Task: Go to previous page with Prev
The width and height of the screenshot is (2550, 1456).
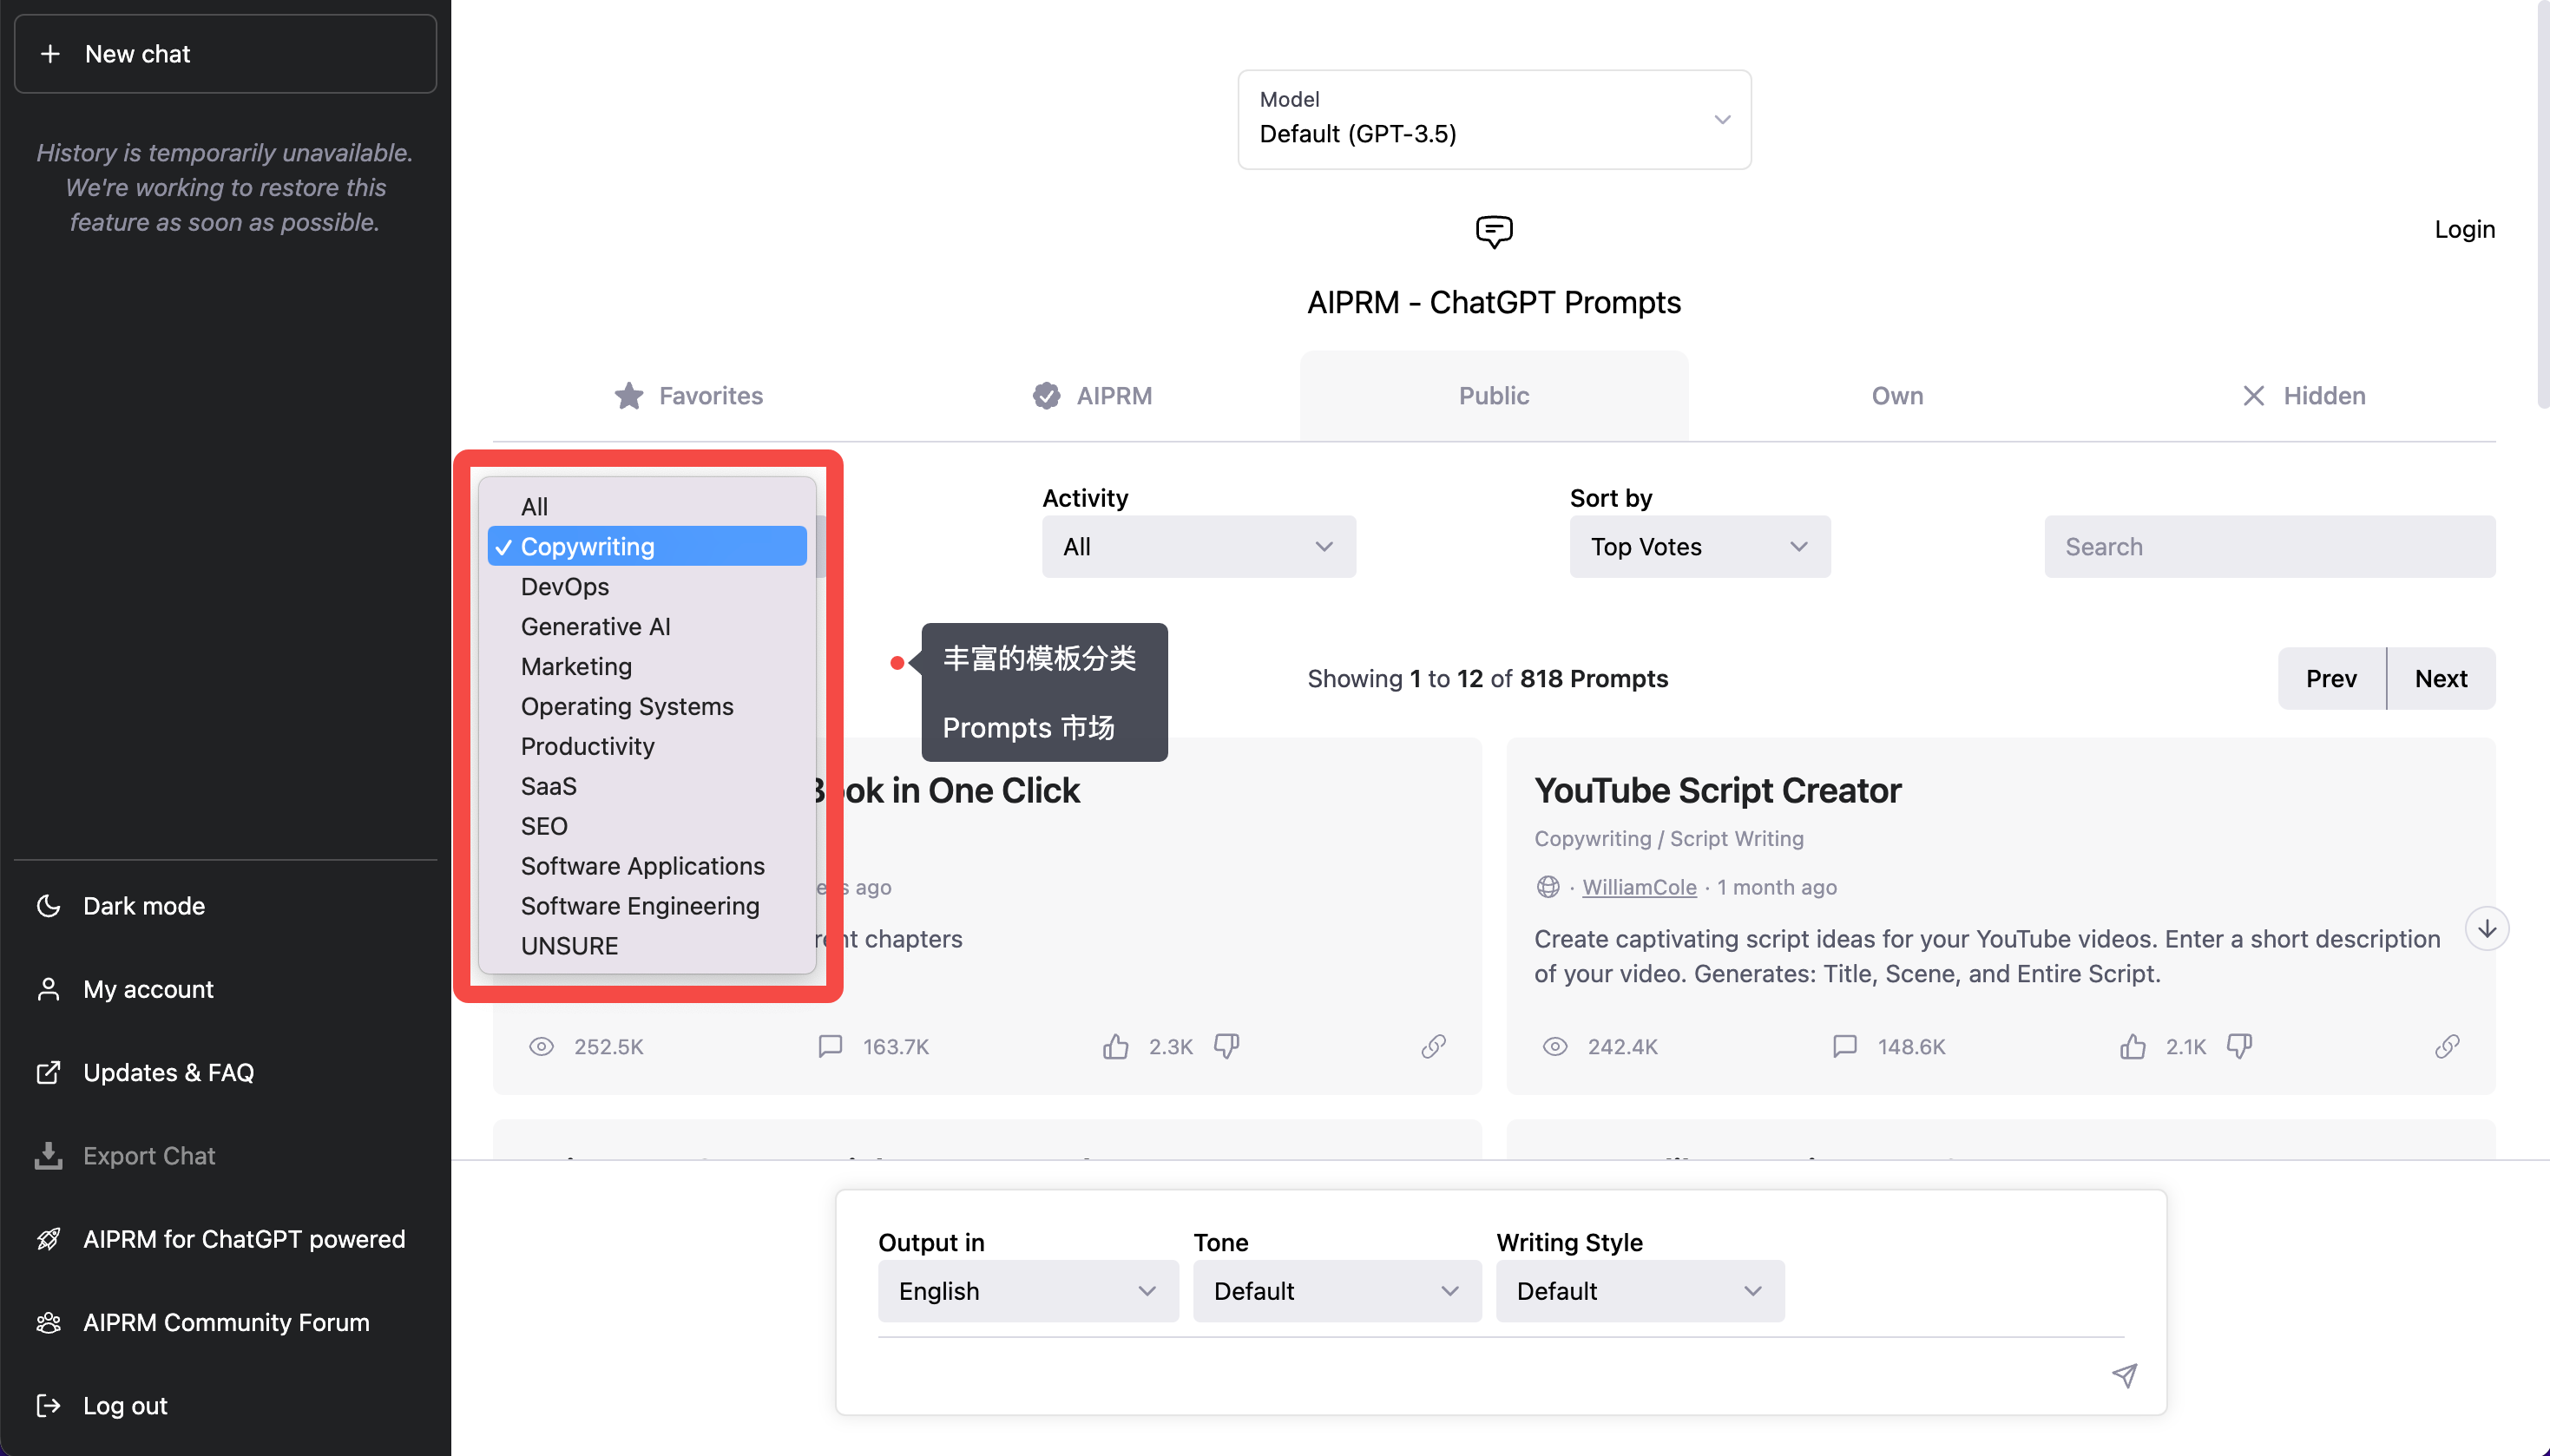Action: (x=2331, y=679)
